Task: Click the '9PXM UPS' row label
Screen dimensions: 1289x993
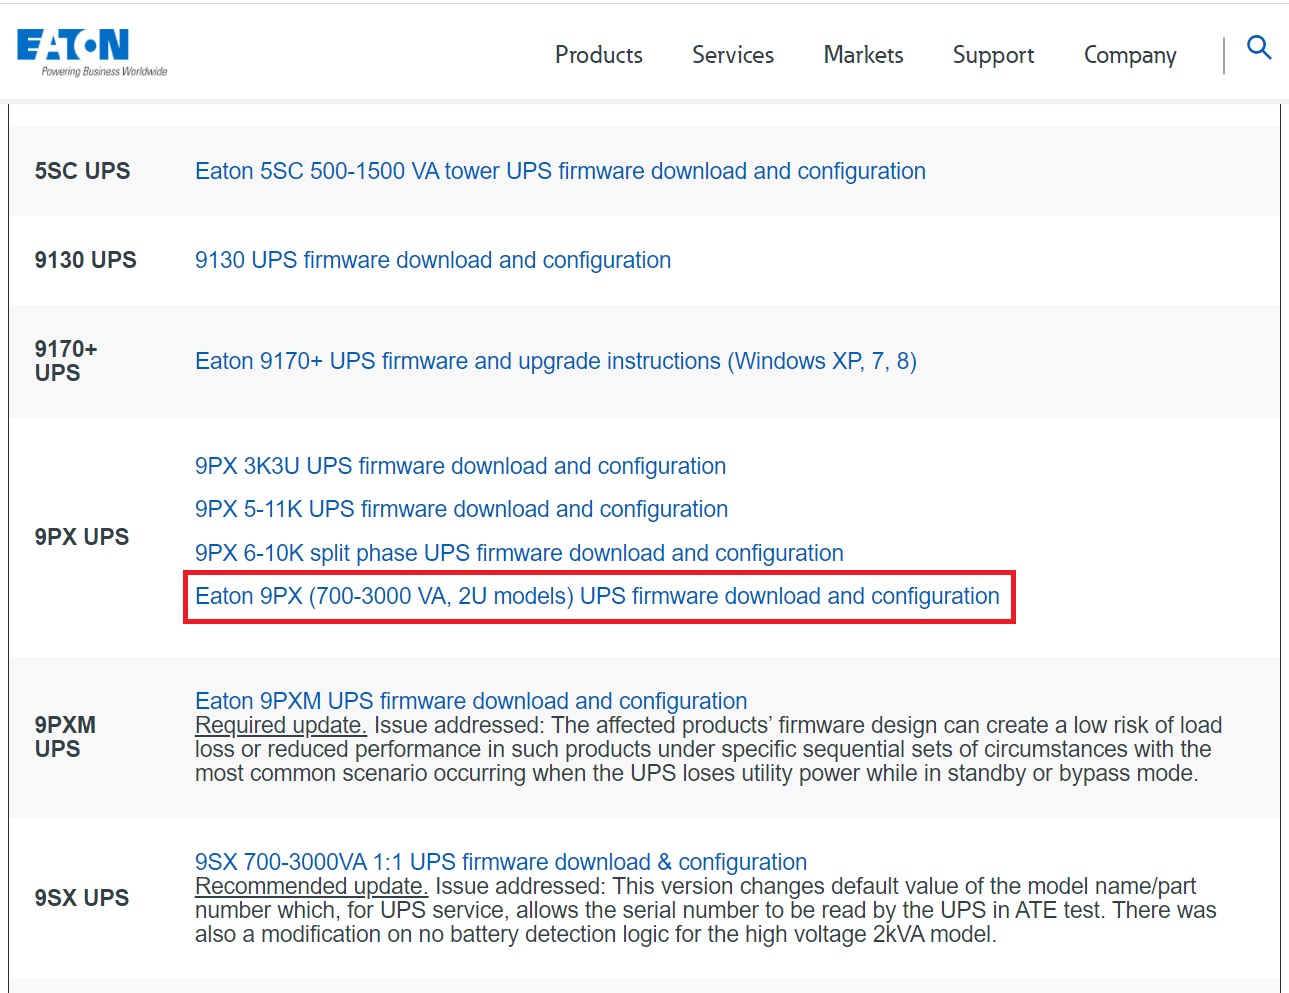Action: [65, 737]
